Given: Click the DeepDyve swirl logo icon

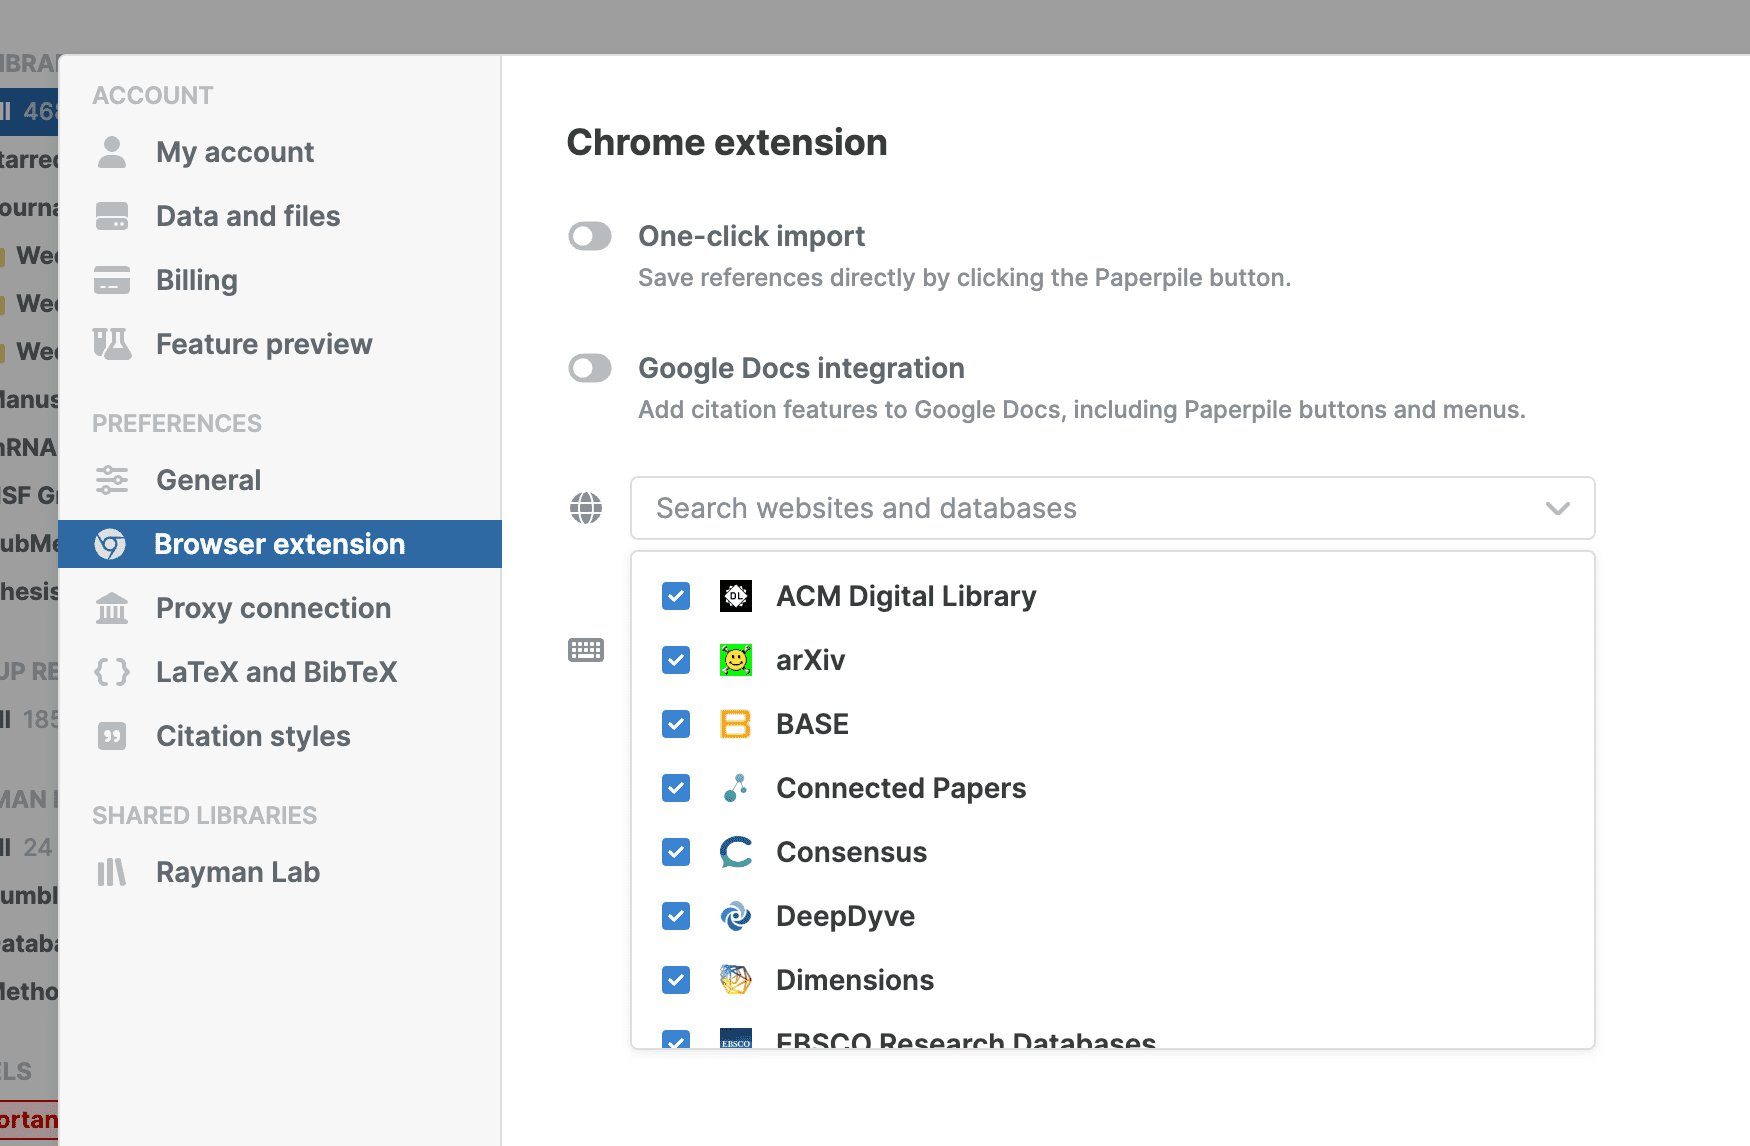Looking at the screenshot, I should 736,916.
